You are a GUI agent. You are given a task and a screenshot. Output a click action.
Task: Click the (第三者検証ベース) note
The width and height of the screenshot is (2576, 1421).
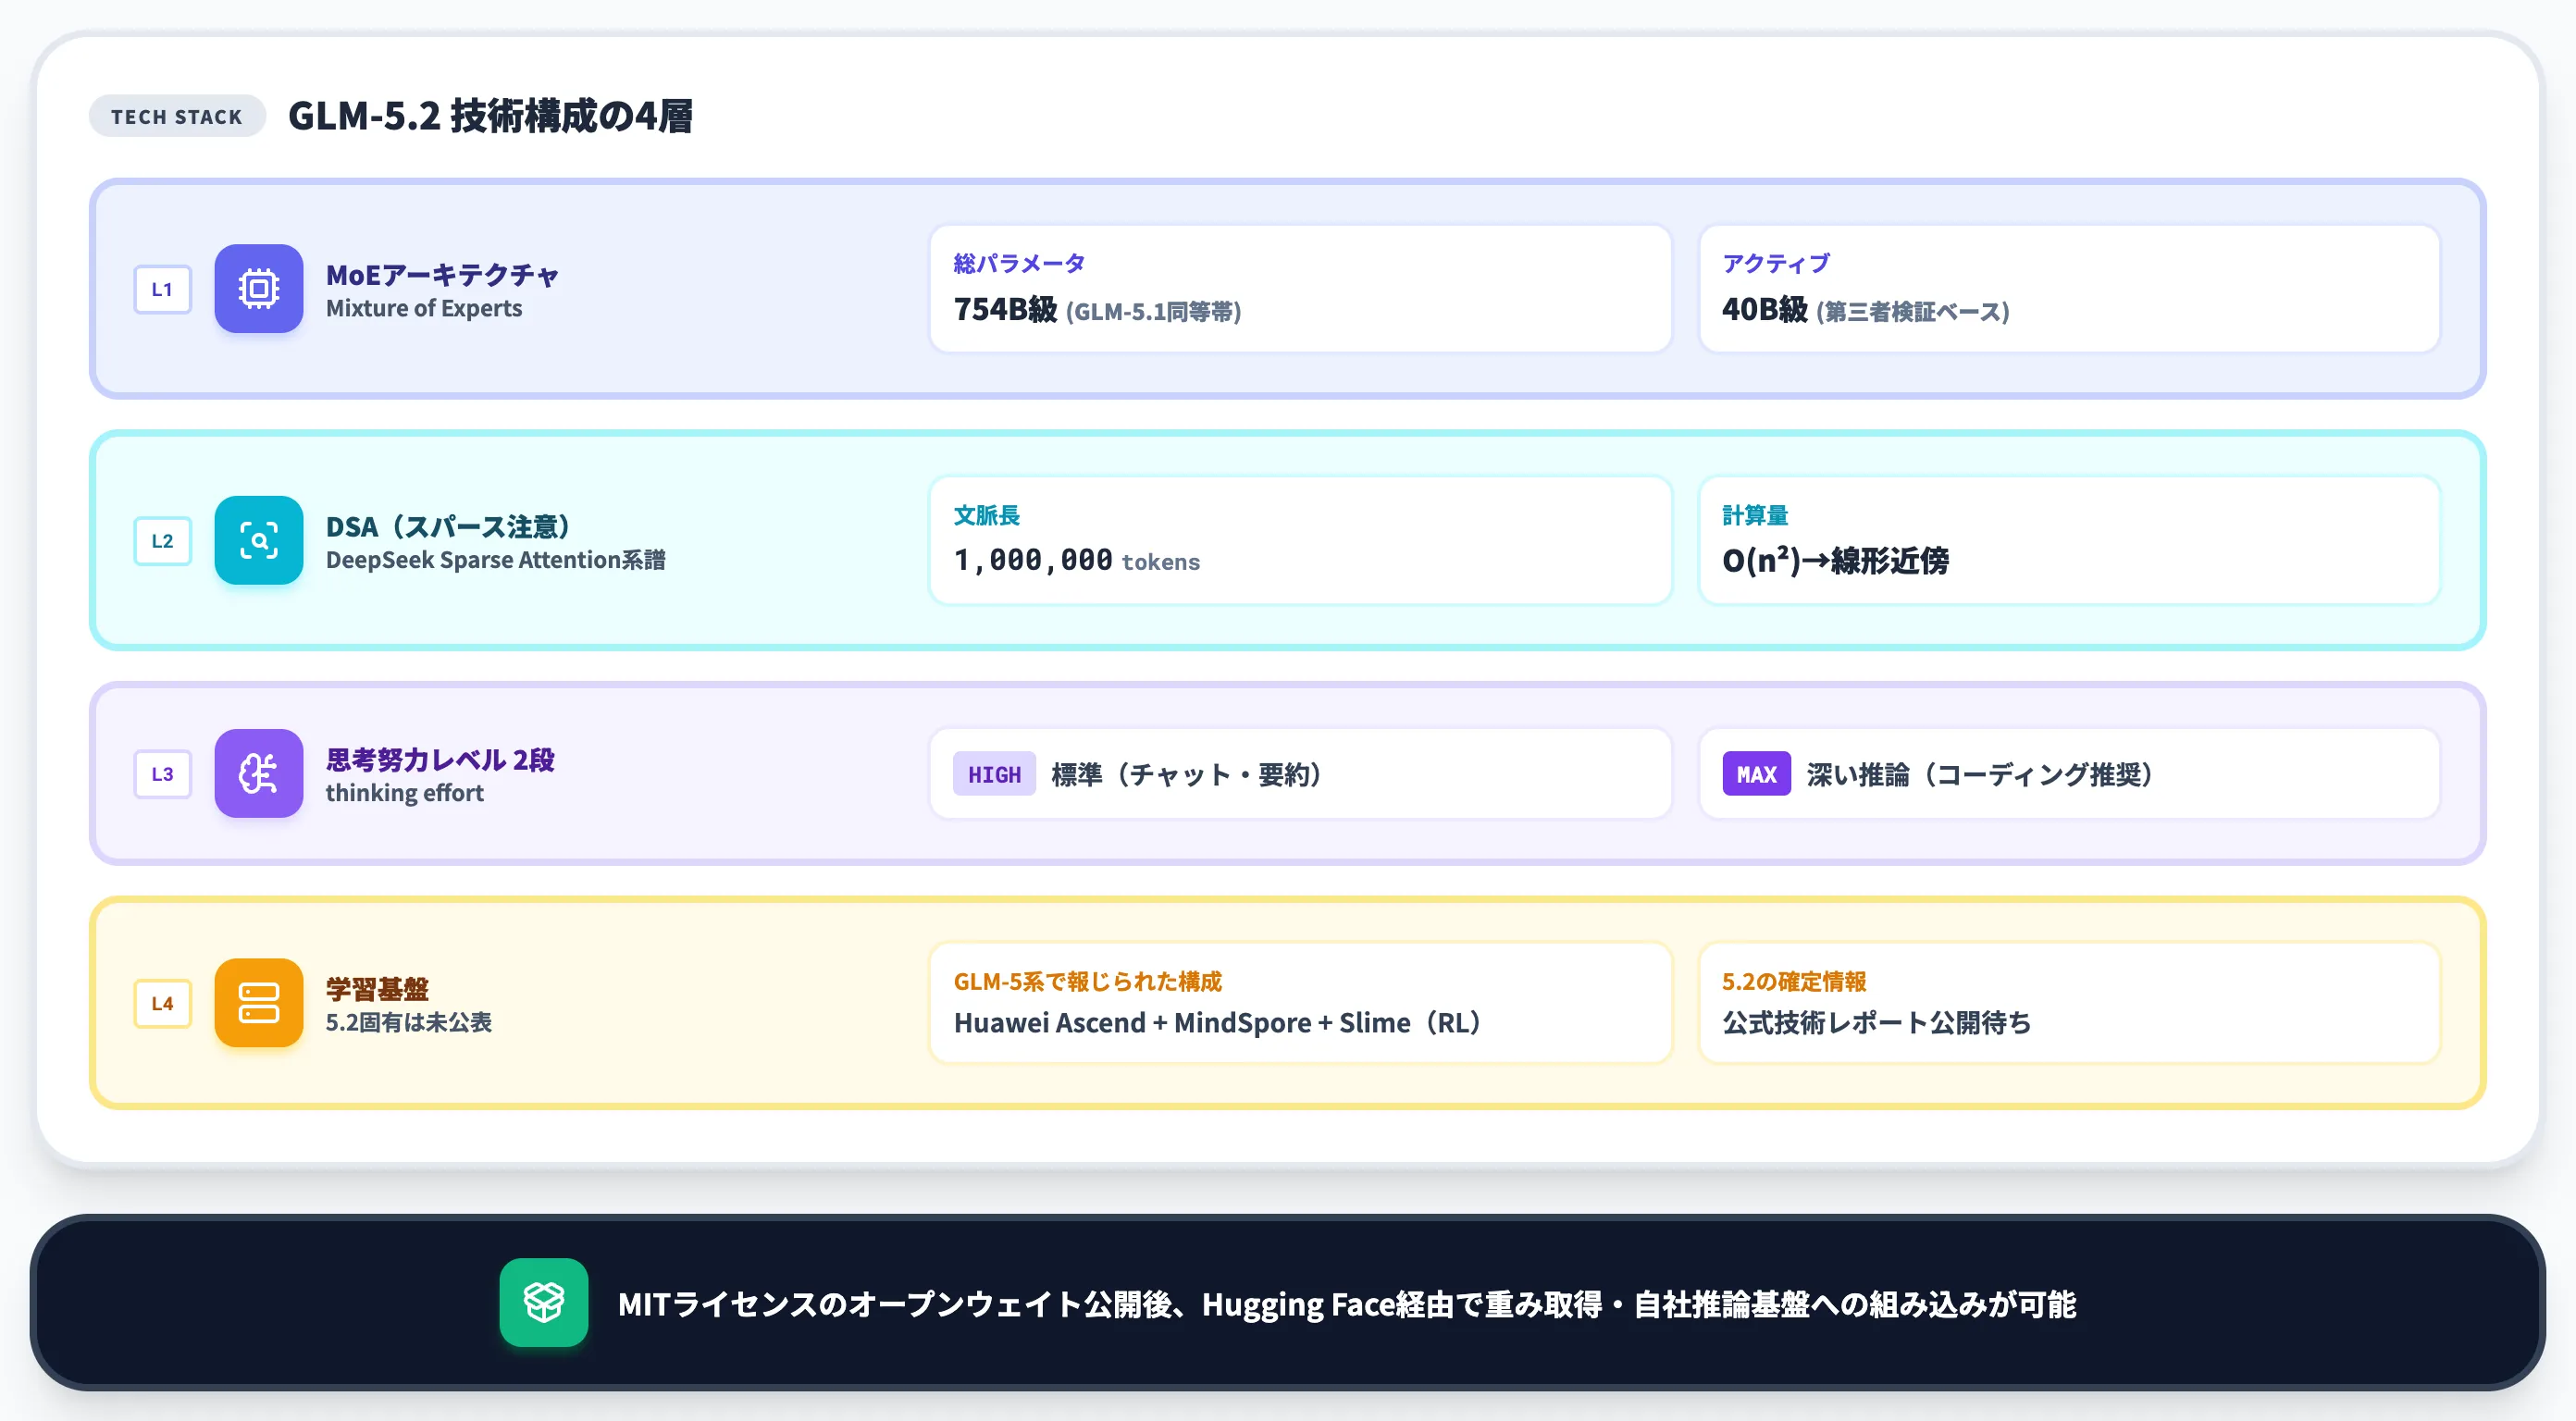[1913, 312]
